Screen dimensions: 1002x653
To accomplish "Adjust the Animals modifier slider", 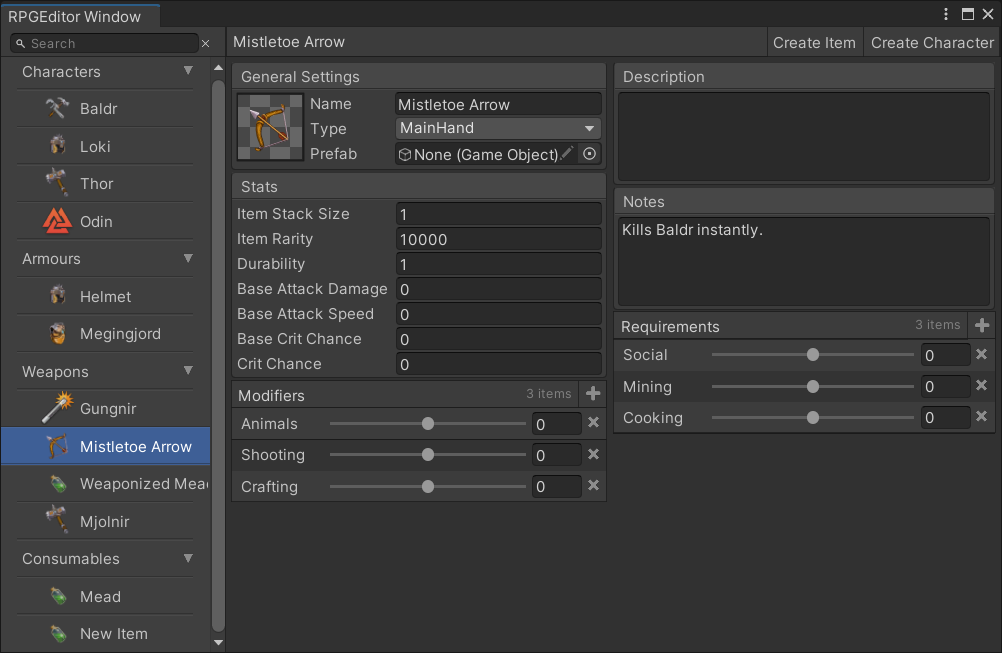I will tap(428, 423).
